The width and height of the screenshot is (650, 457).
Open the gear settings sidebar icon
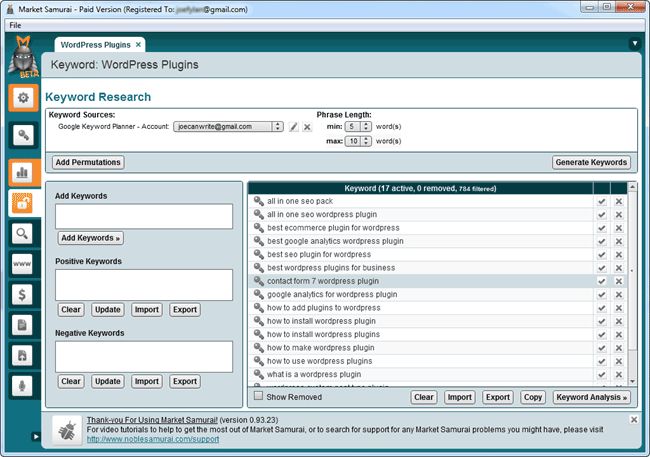click(23, 98)
